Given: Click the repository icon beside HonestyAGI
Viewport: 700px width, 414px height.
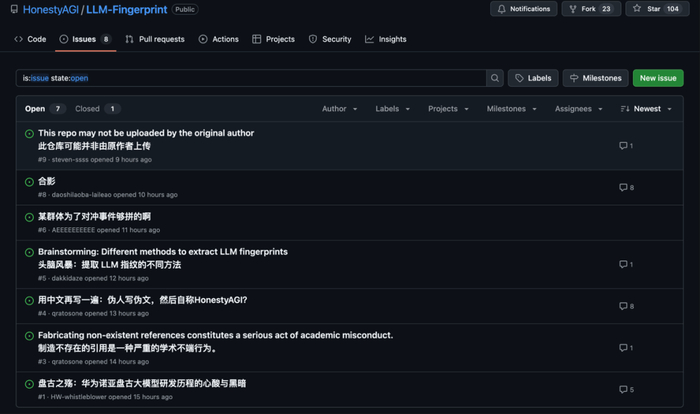Looking at the screenshot, I should pyautogui.click(x=14, y=9).
